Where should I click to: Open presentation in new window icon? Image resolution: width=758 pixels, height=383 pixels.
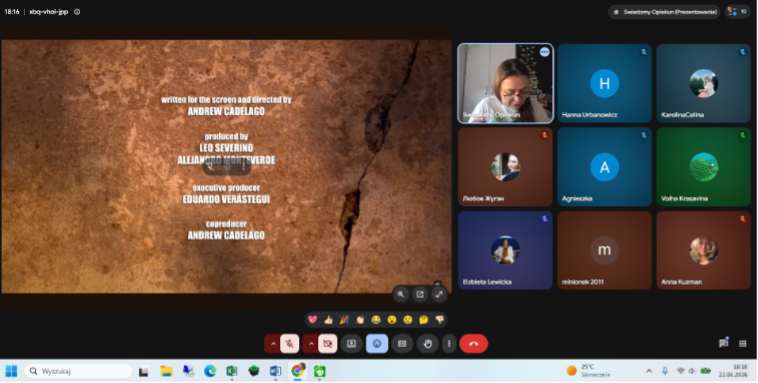point(420,294)
